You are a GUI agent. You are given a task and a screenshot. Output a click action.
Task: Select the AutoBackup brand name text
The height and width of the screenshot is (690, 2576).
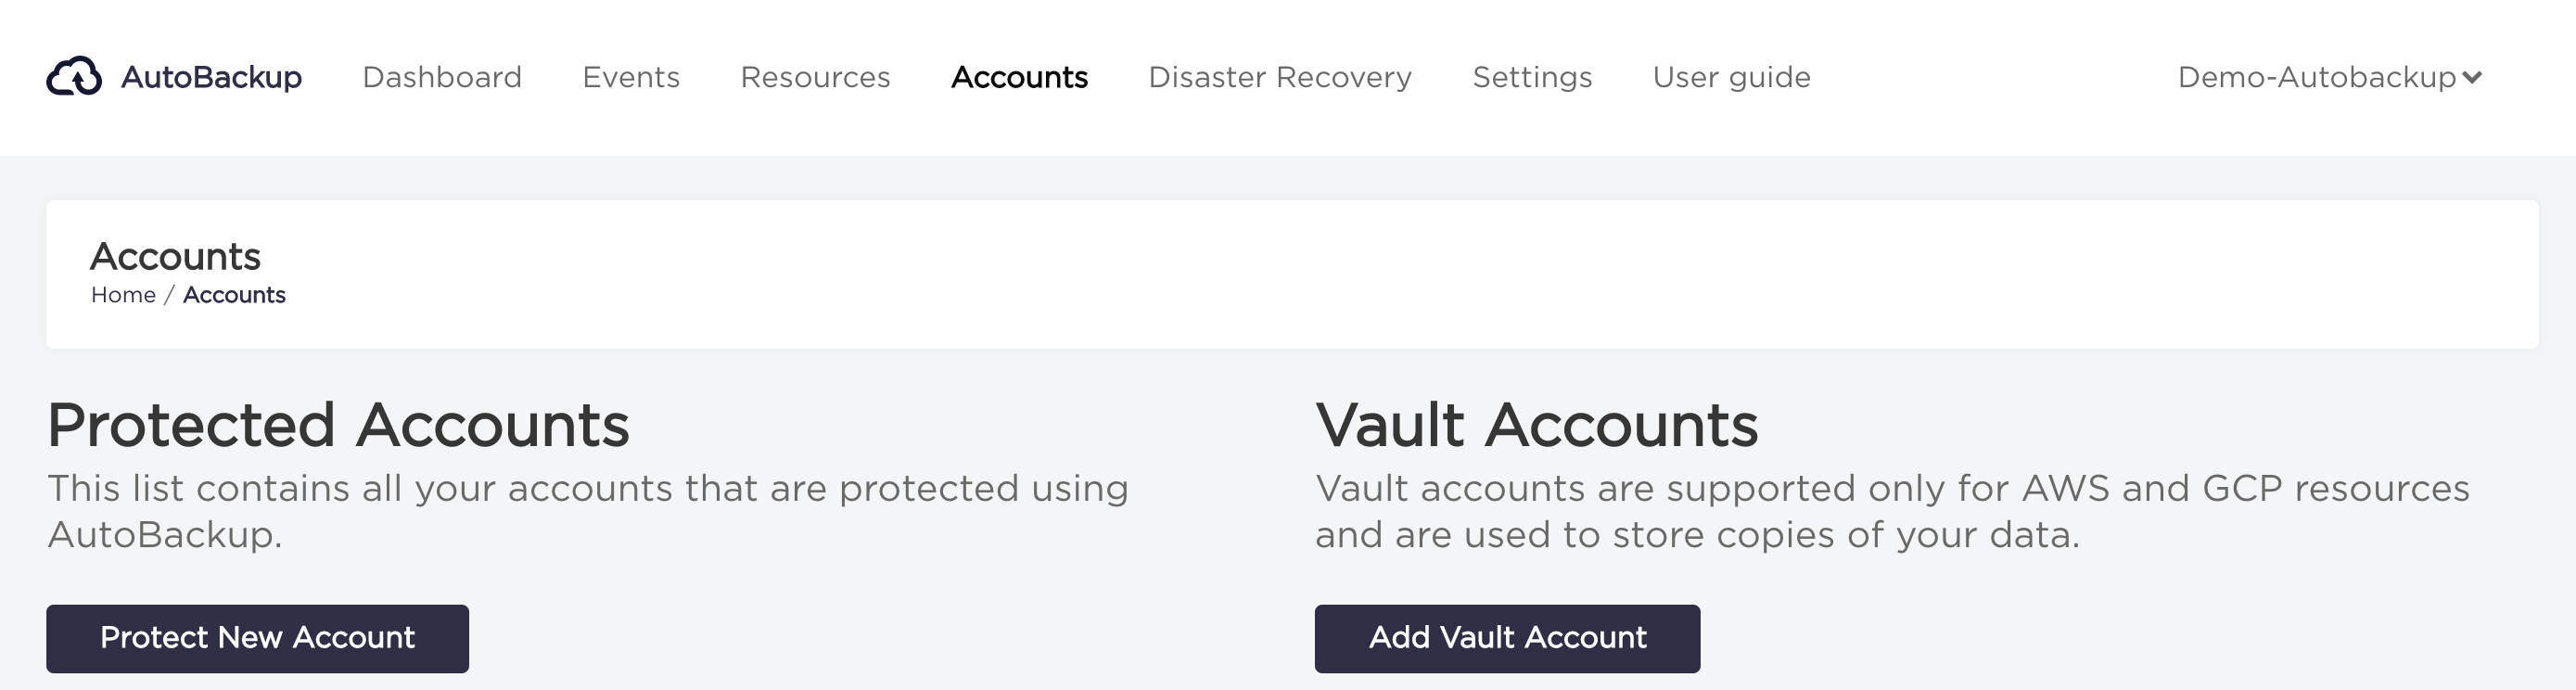[x=211, y=77]
